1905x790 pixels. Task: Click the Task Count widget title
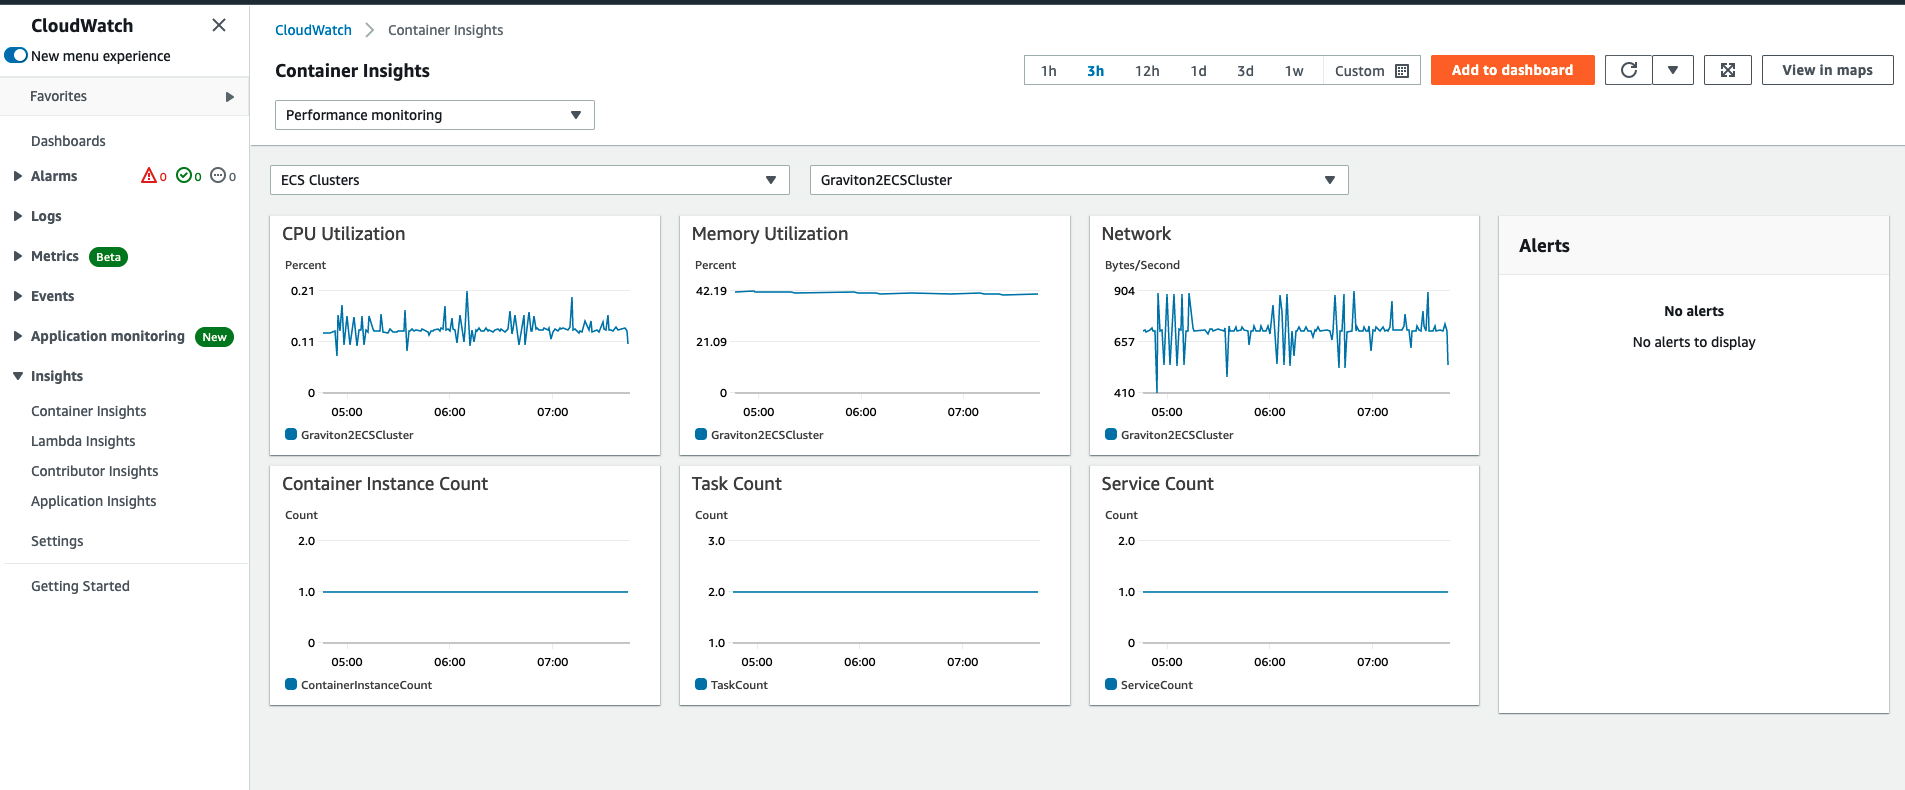coord(737,484)
